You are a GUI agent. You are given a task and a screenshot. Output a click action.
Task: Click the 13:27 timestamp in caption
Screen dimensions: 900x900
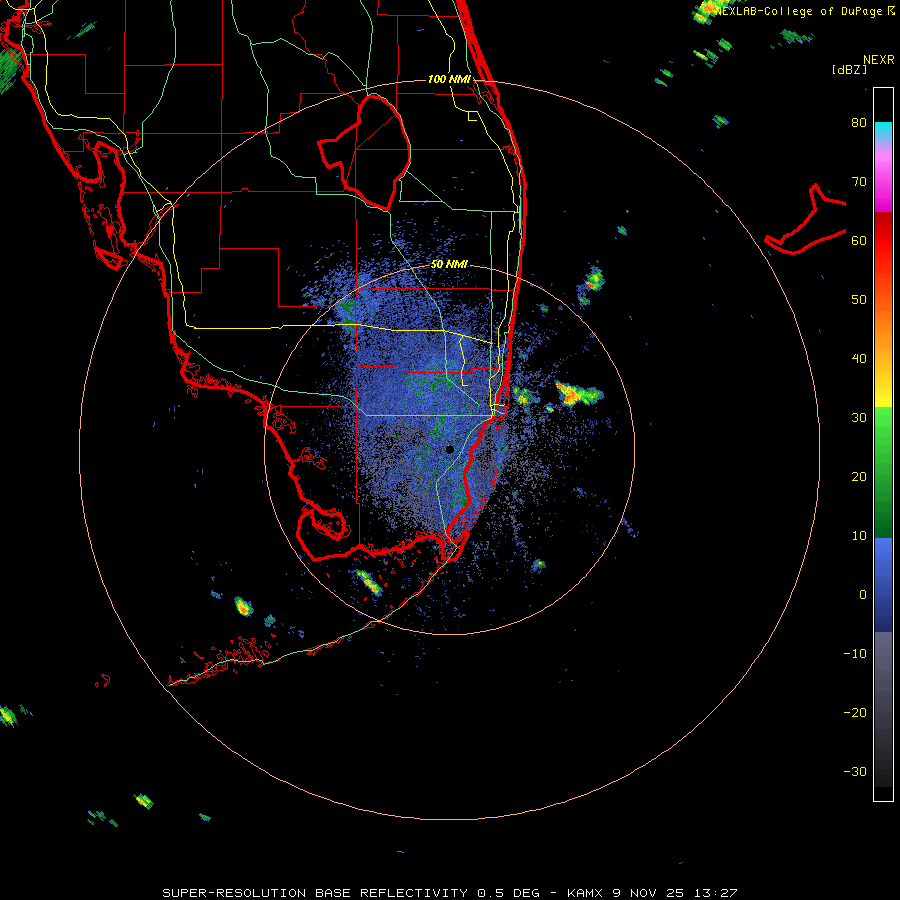715,893
